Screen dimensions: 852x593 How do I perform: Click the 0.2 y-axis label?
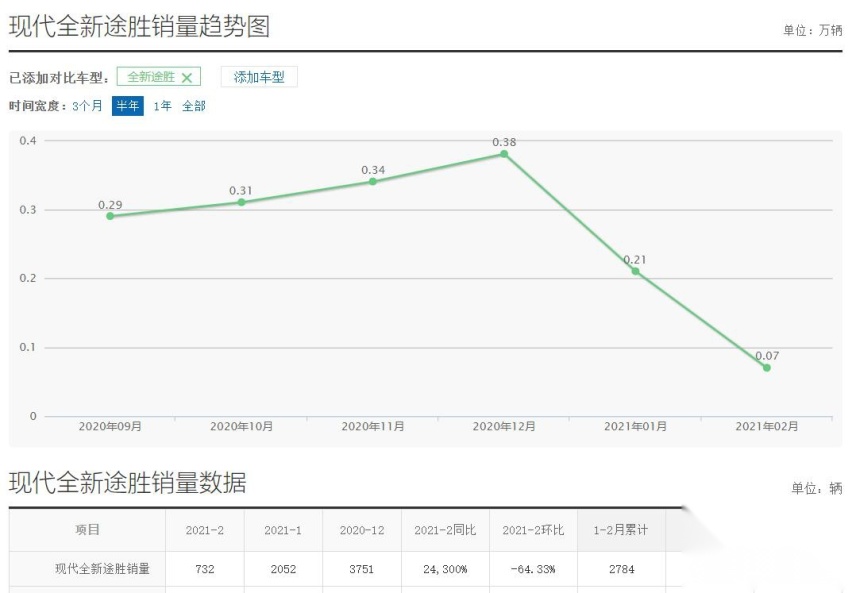coord(28,278)
